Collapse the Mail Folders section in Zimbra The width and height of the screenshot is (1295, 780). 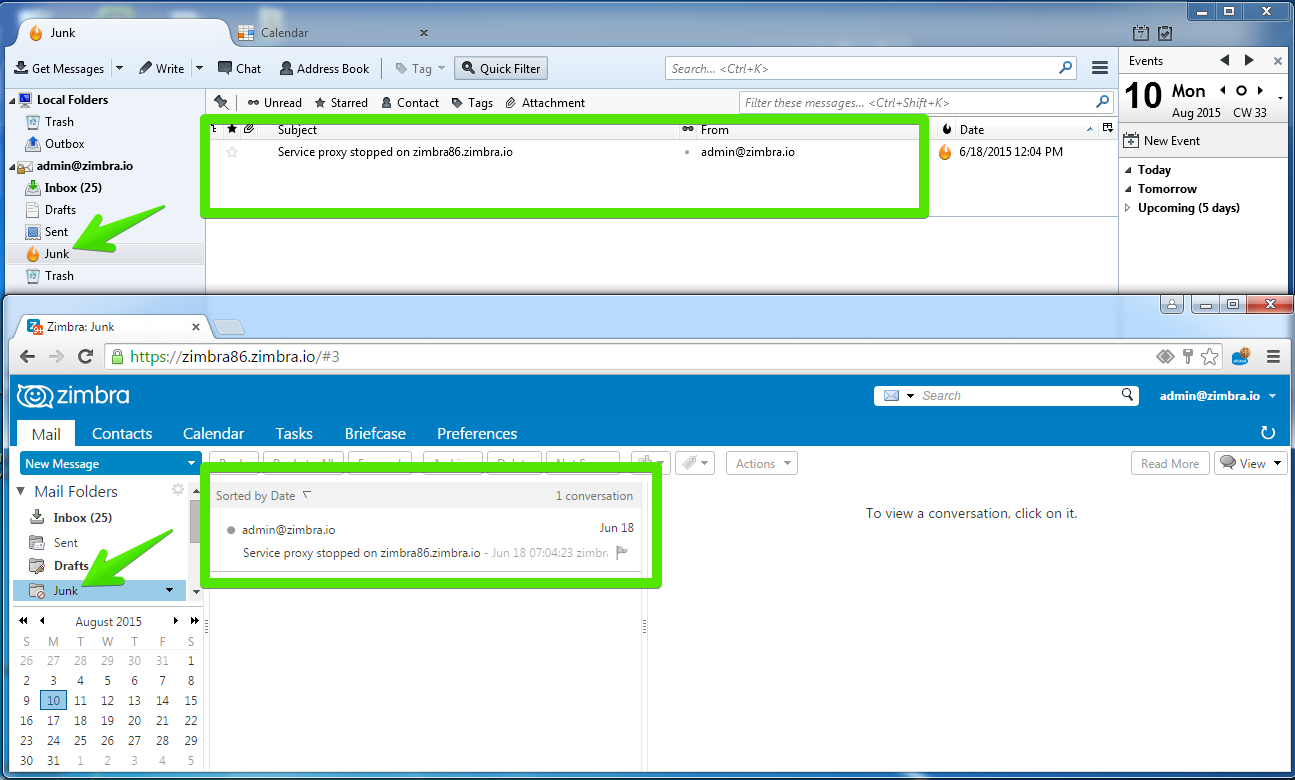(x=22, y=491)
